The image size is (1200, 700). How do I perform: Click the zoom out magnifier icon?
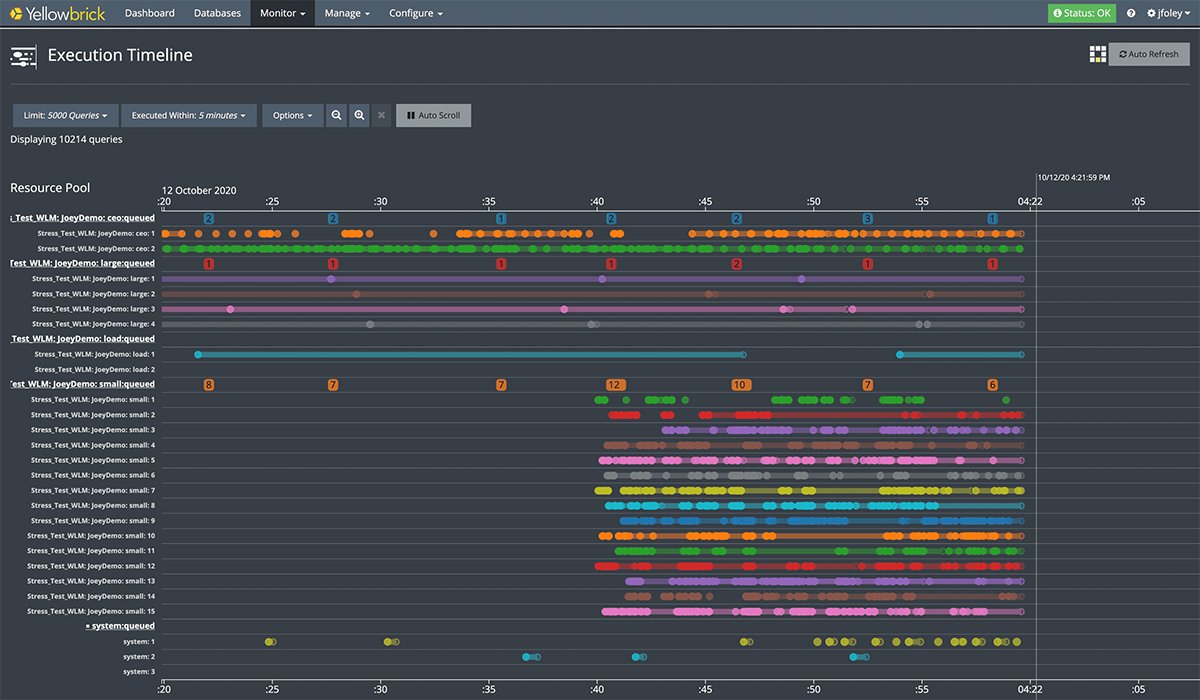click(x=337, y=115)
